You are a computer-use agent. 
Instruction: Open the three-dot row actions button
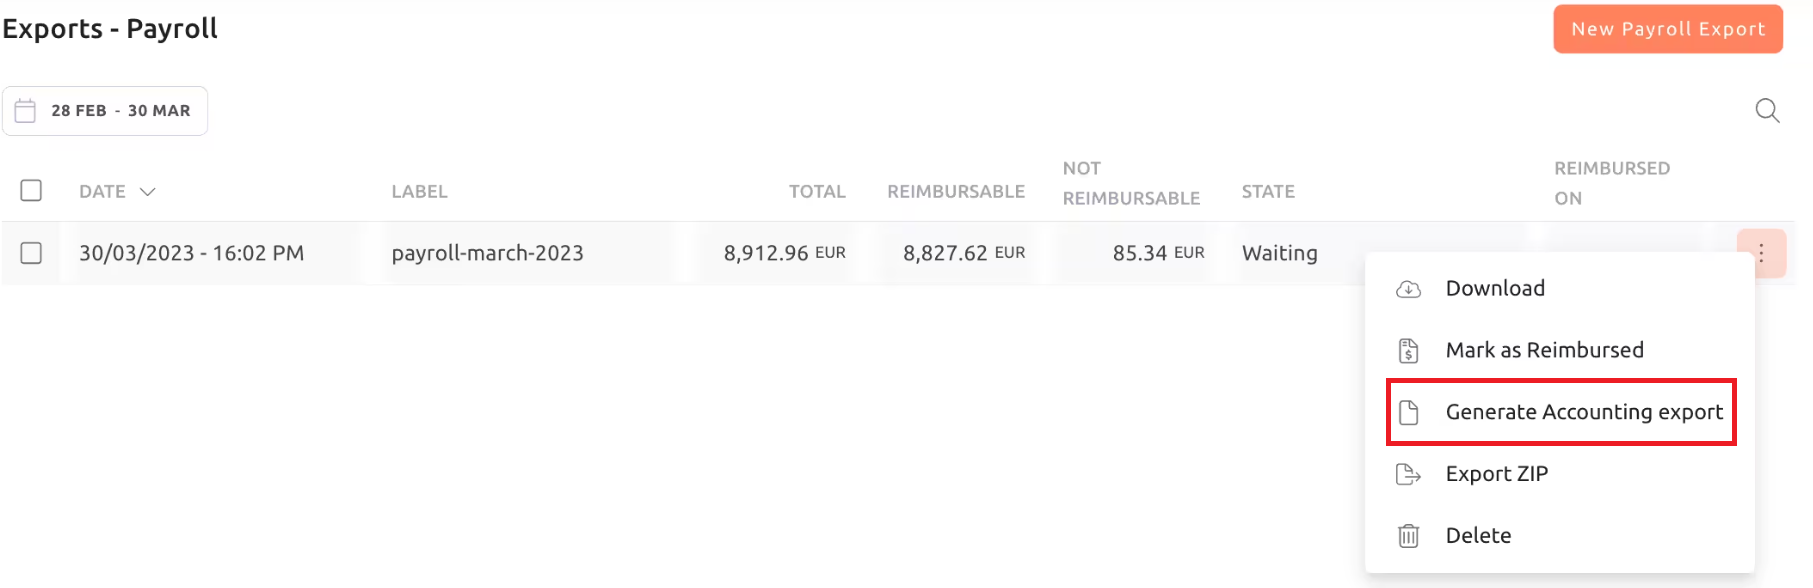point(1761,253)
